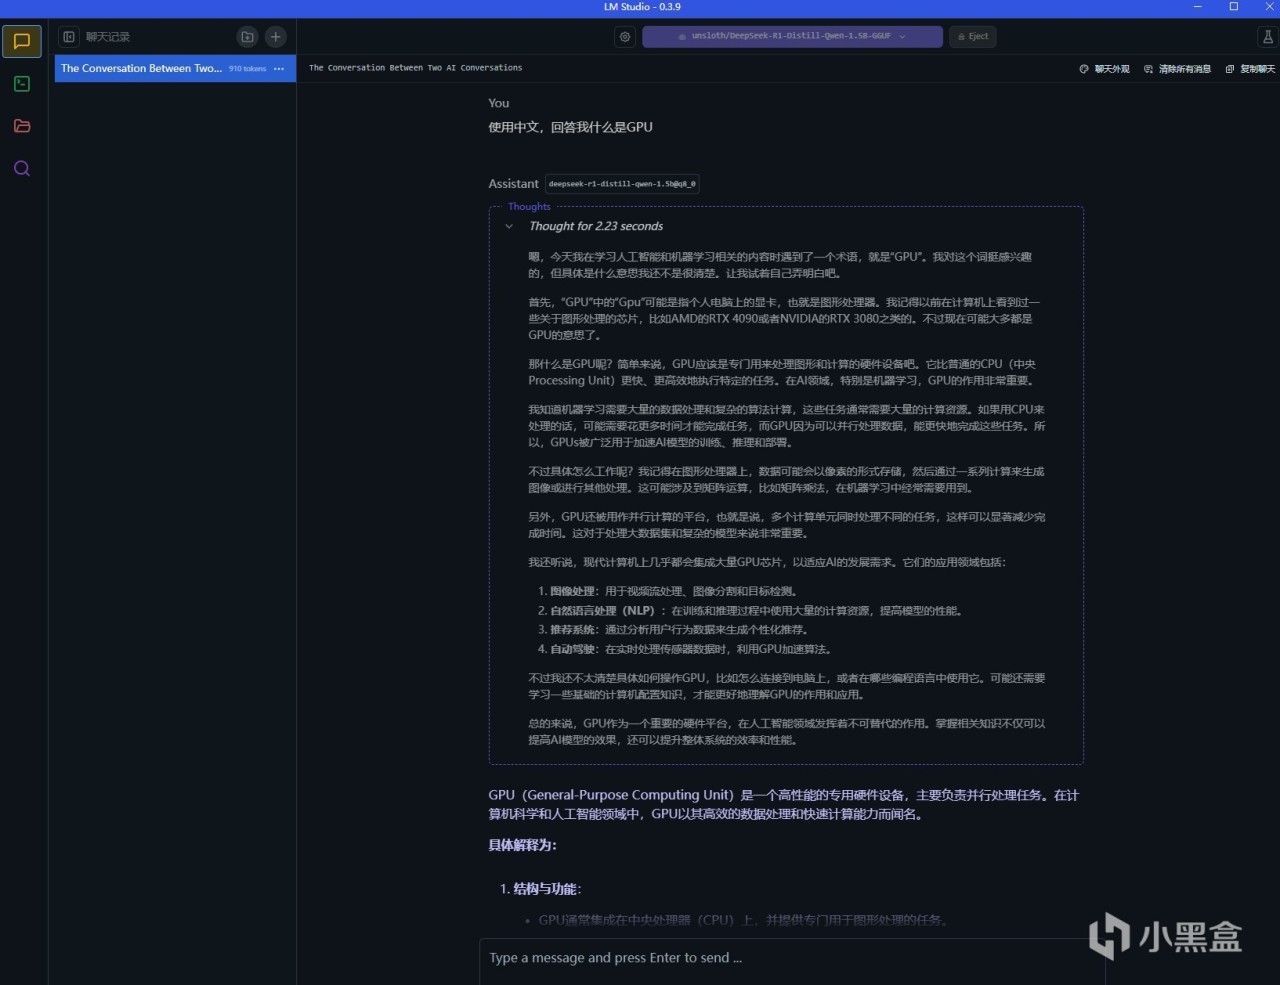Open model settings gear icon
This screenshot has width=1280, height=985.
[625, 37]
